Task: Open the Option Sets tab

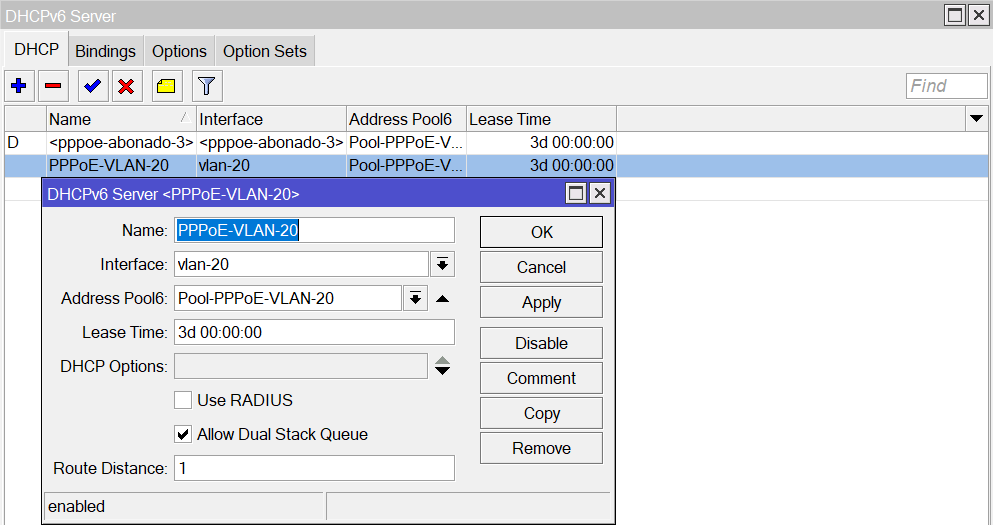Action: 265,51
